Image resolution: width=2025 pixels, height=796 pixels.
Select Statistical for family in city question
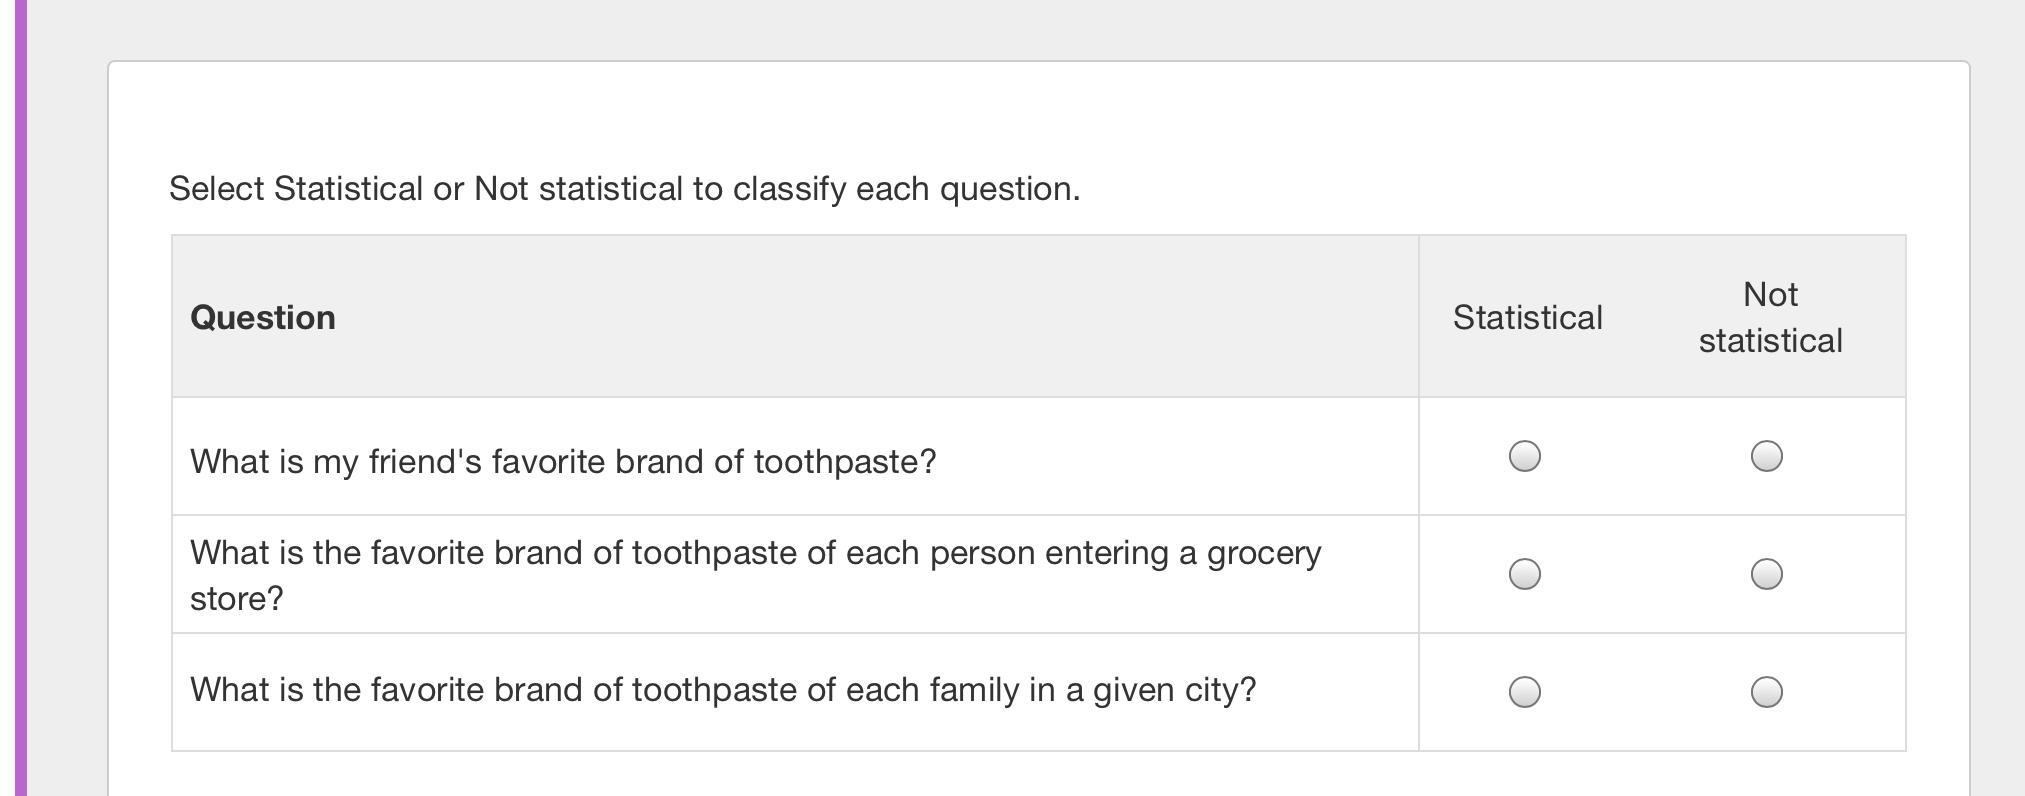1524,692
